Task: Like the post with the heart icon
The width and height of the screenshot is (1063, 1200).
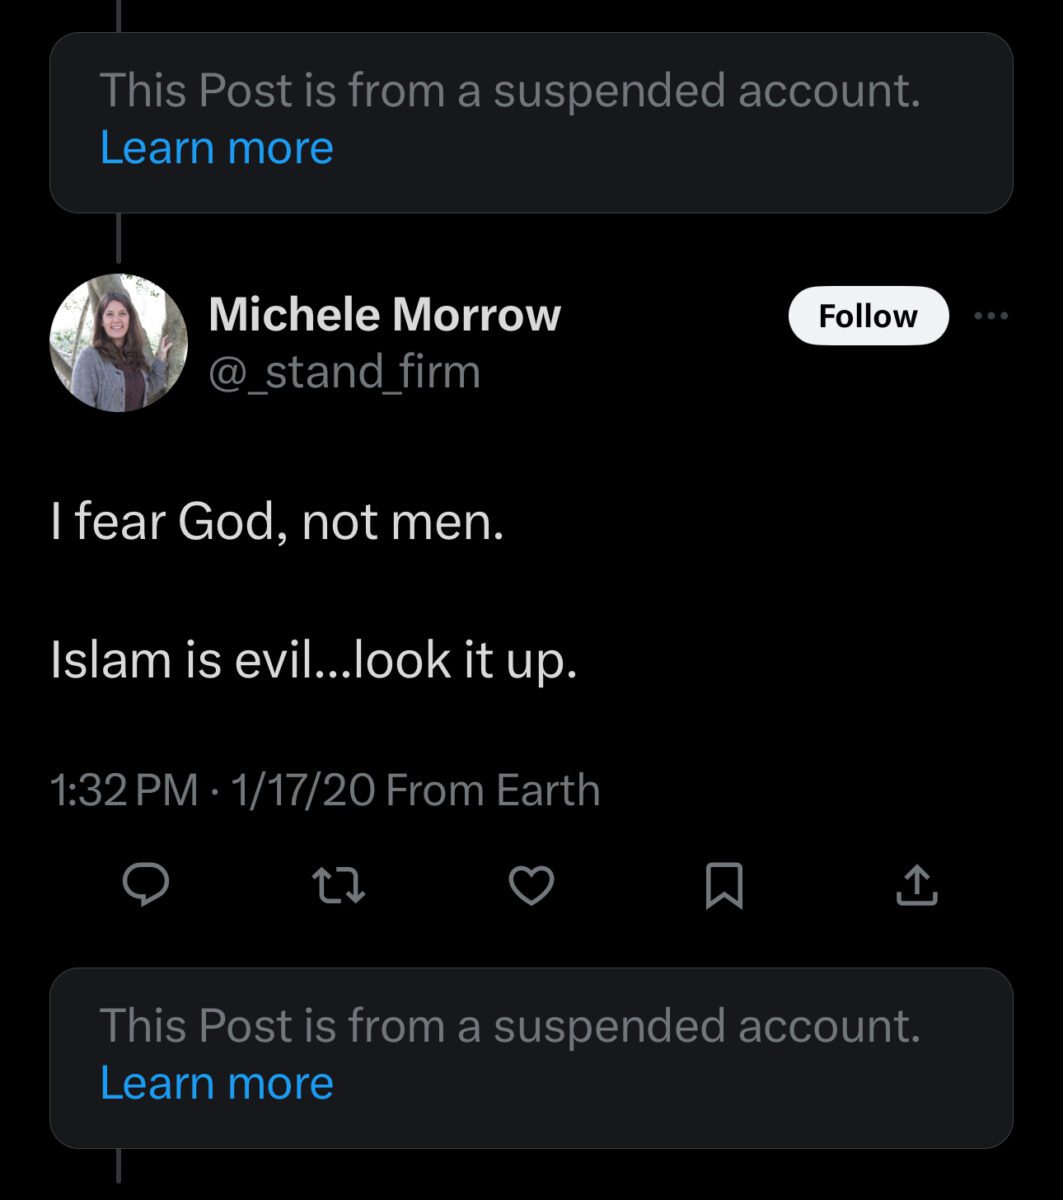Action: point(531,885)
